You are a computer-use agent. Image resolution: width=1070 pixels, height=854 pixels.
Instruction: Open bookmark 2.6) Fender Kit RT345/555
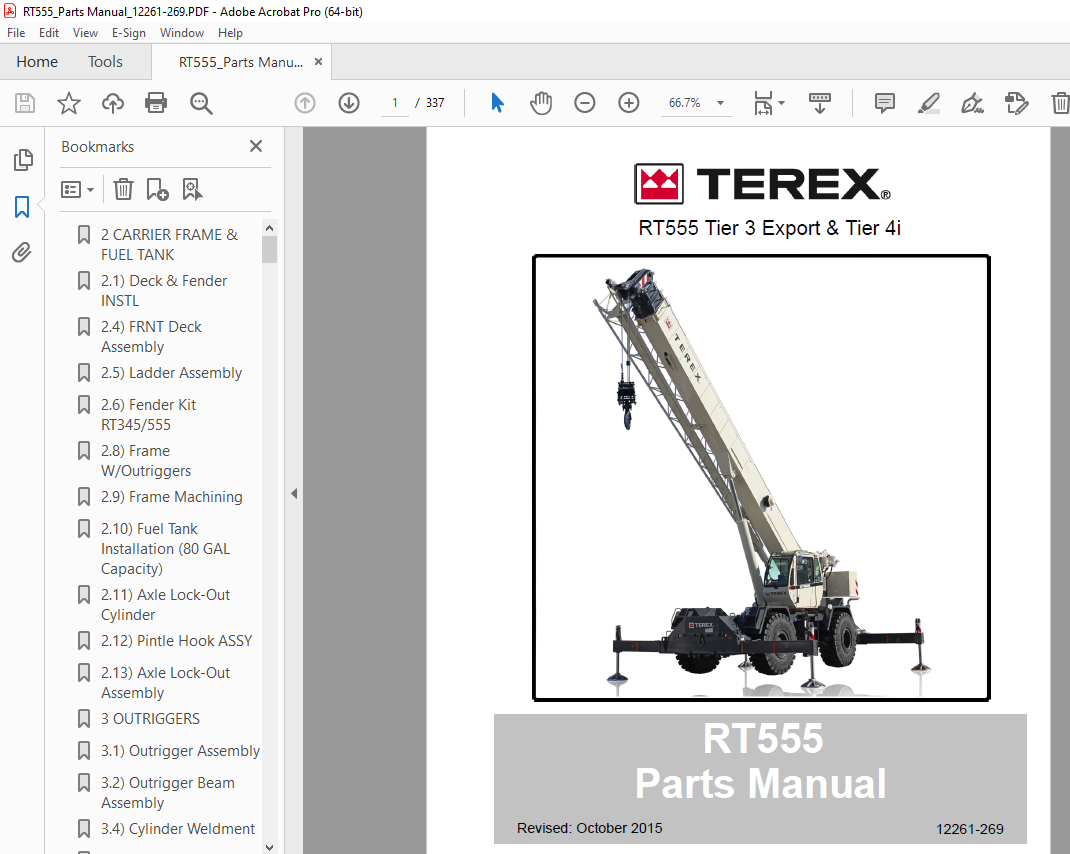148,414
